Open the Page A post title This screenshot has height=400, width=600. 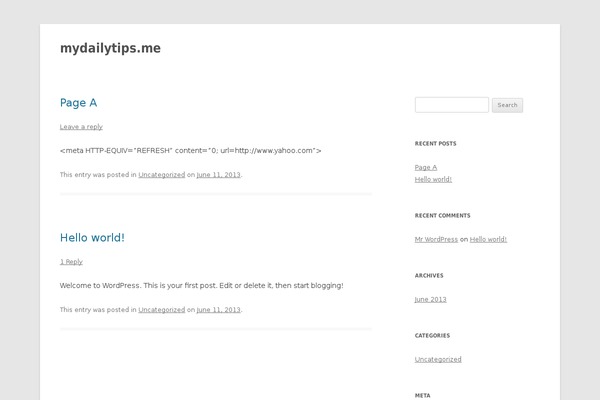78,103
